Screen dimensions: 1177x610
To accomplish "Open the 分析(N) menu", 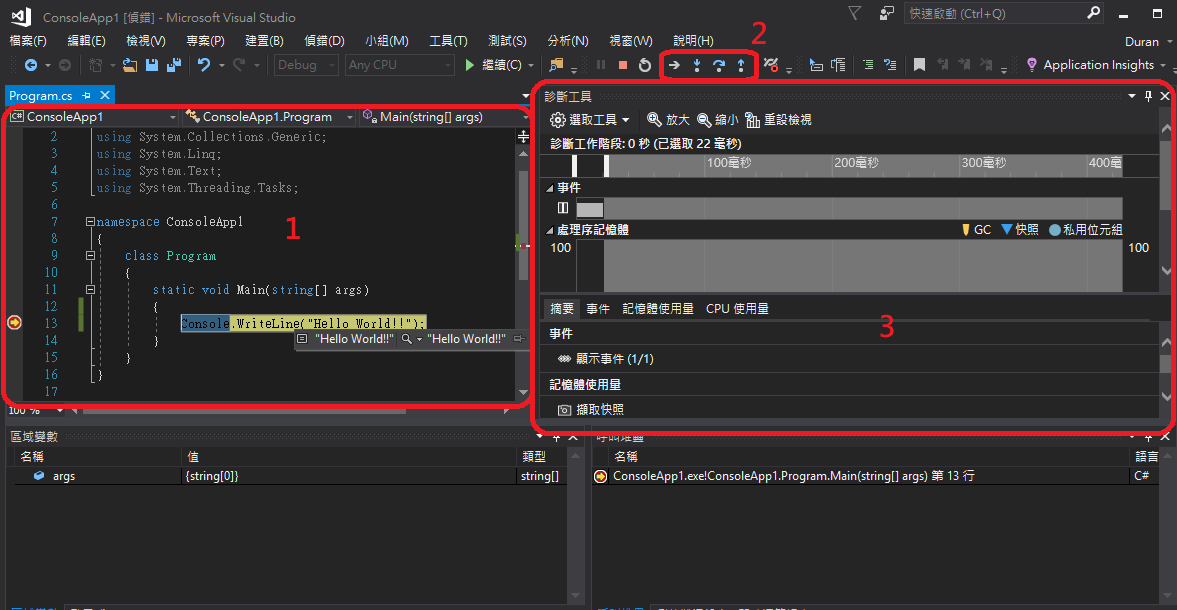I will point(567,41).
